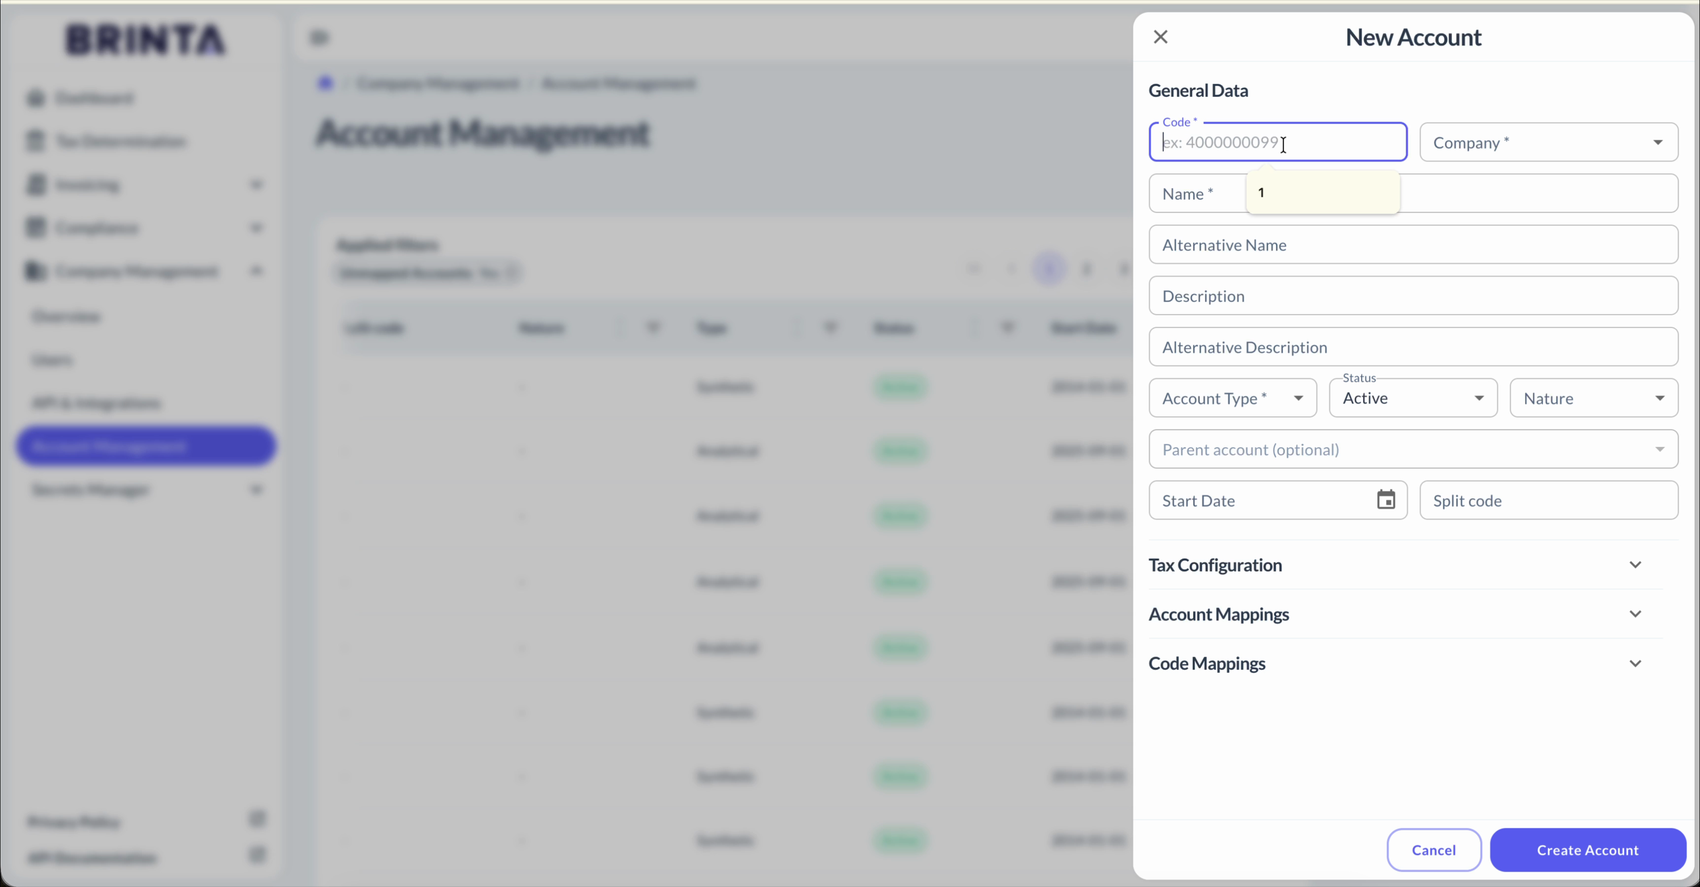Open the Parent account dropdown arrow
This screenshot has height=887, width=1700.
tap(1659, 449)
